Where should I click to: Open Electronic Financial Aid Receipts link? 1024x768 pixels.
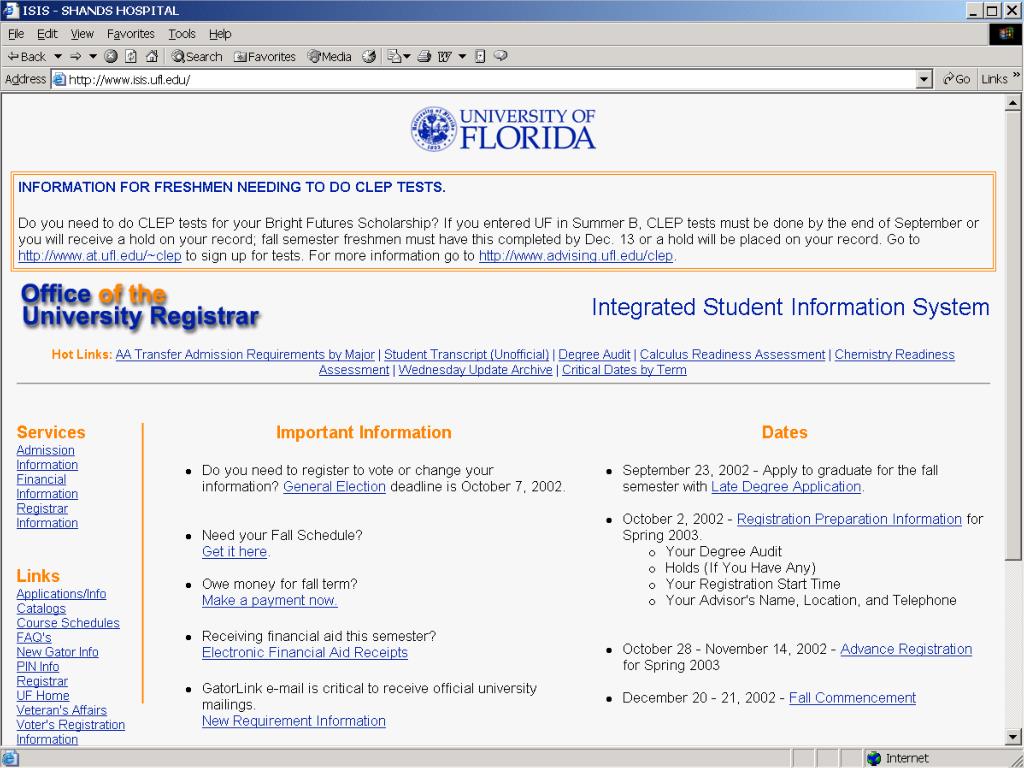[x=305, y=652]
